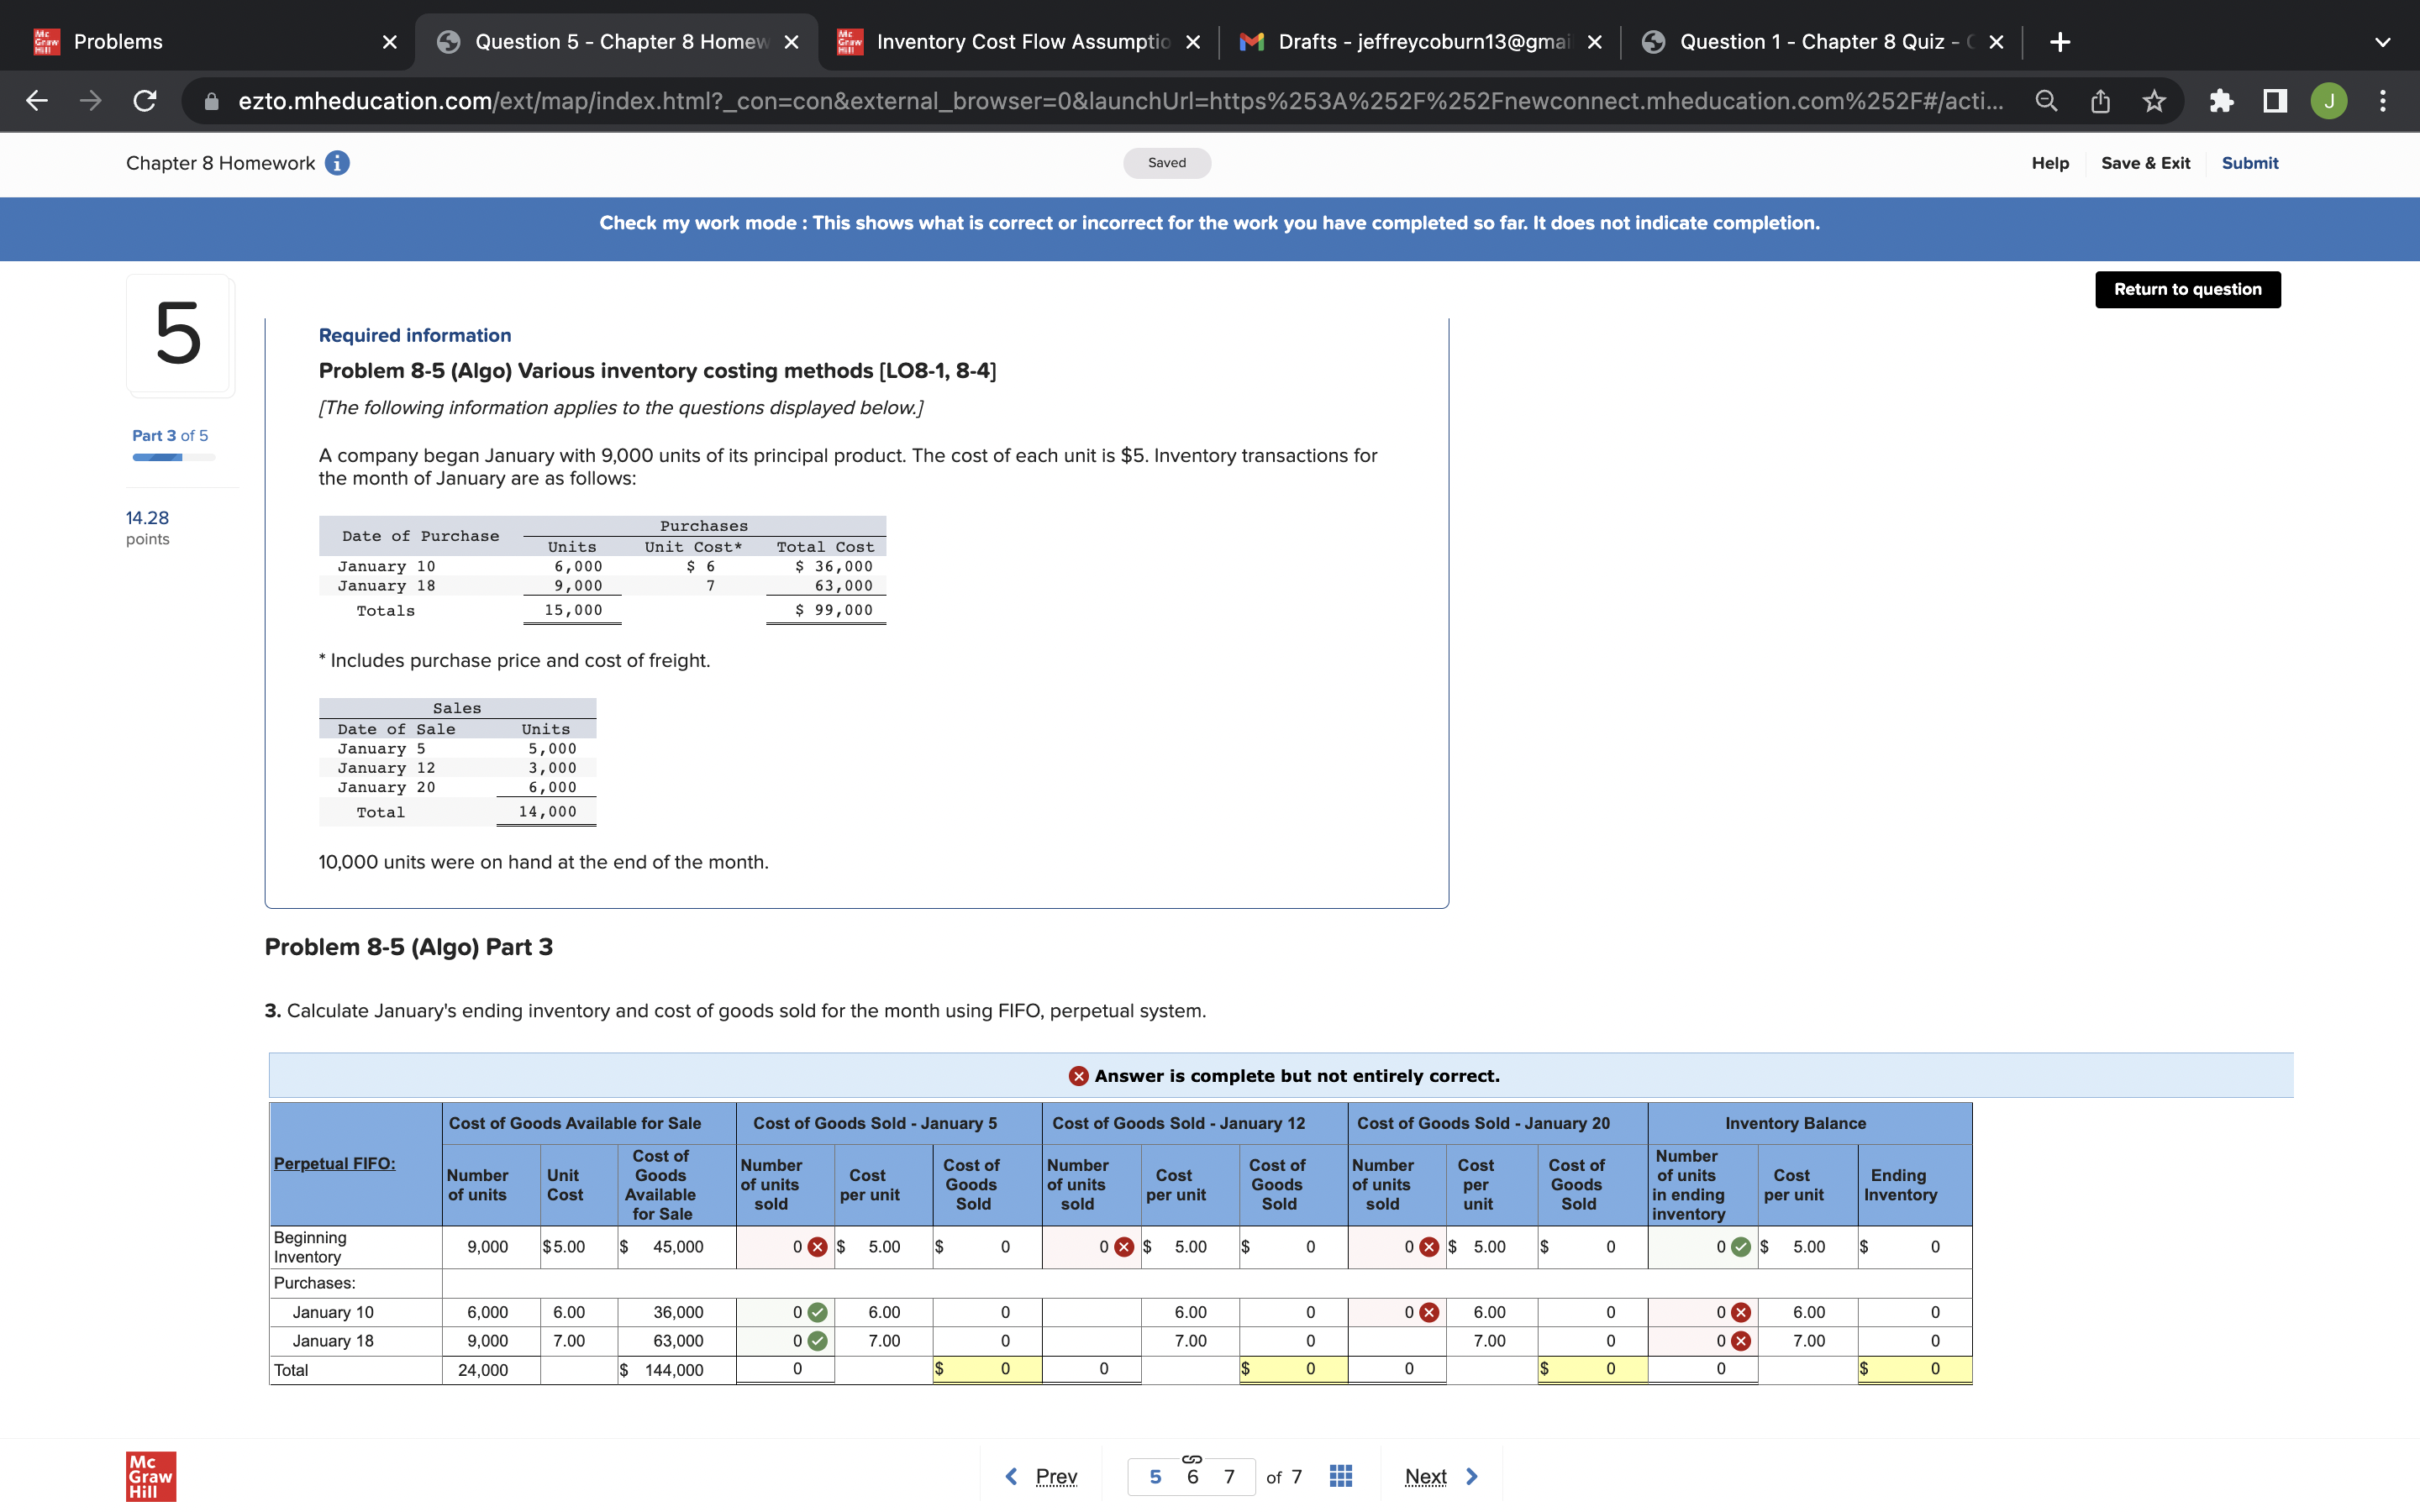Click the info icon beside Chapter 8 Homework
This screenshot has height=1512, width=2420.
click(x=337, y=163)
